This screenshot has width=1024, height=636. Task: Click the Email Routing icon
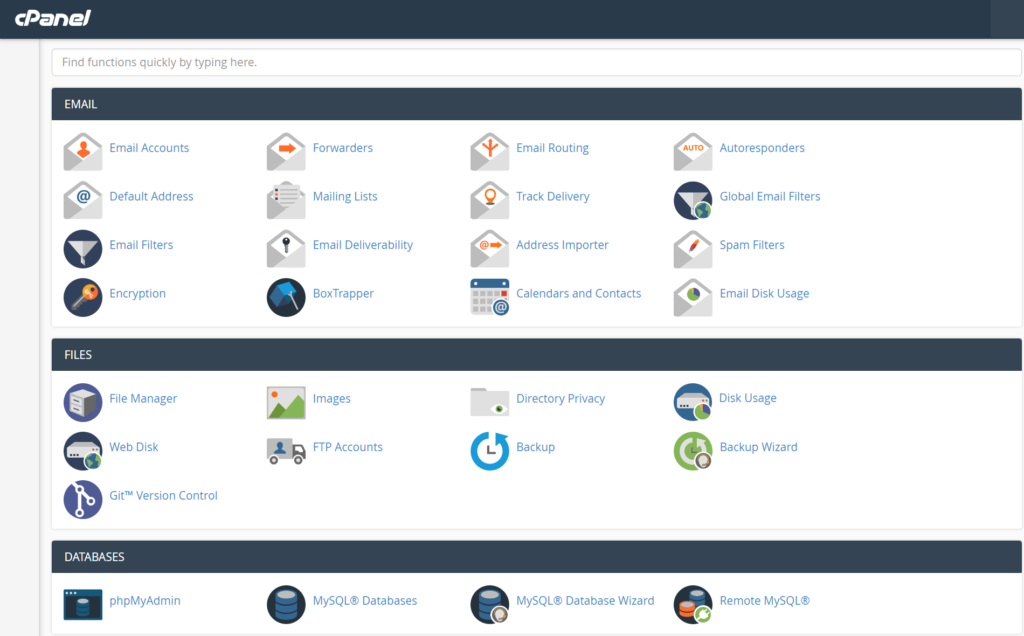[489, 152]
